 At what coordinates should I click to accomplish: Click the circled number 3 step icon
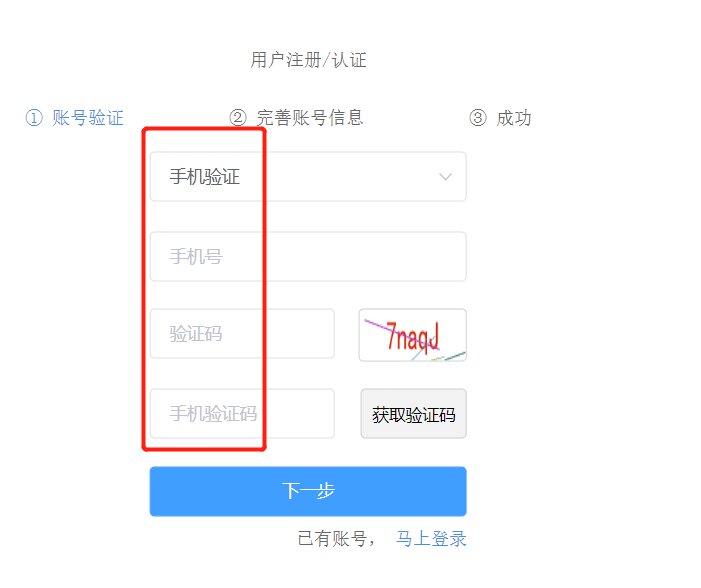click(x=477, y=118)
